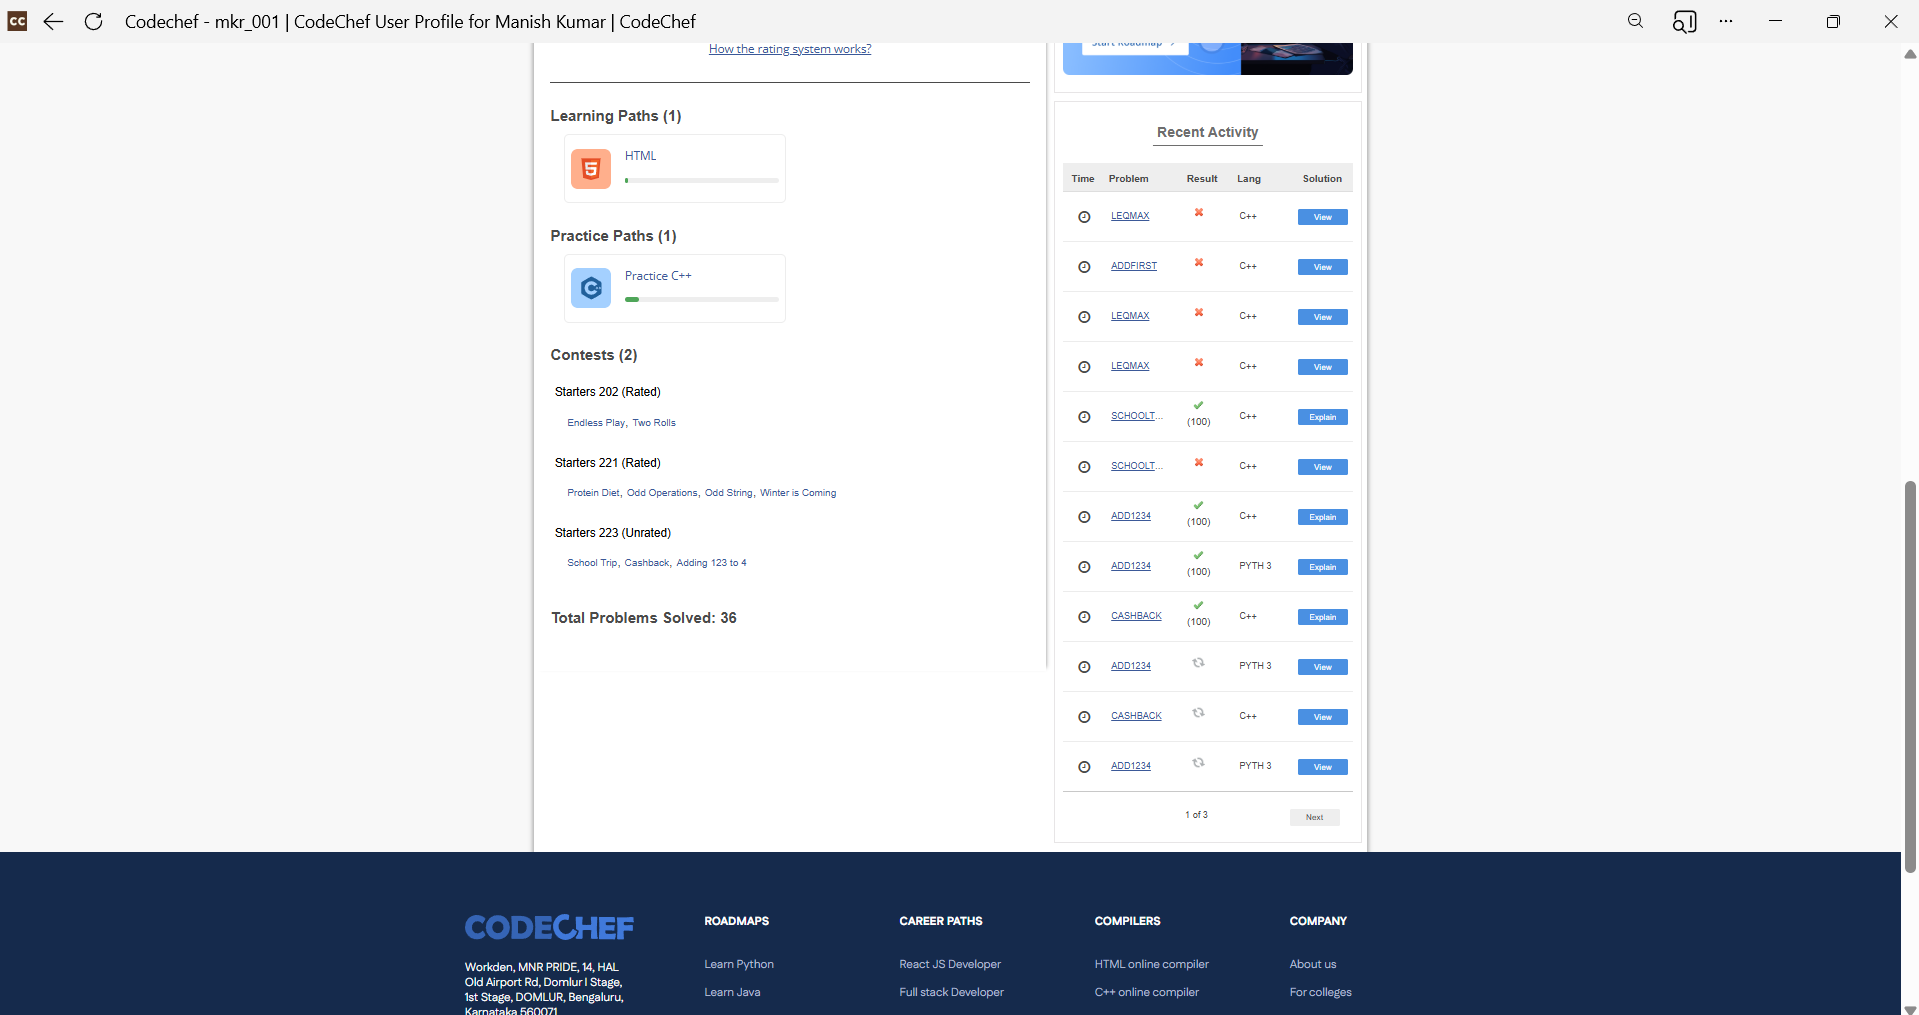Click the 'Starters 223 (Unrated)' contest title
Image resolution: width=1919 pixels, height=1015 pixels.
coord(613,533)
